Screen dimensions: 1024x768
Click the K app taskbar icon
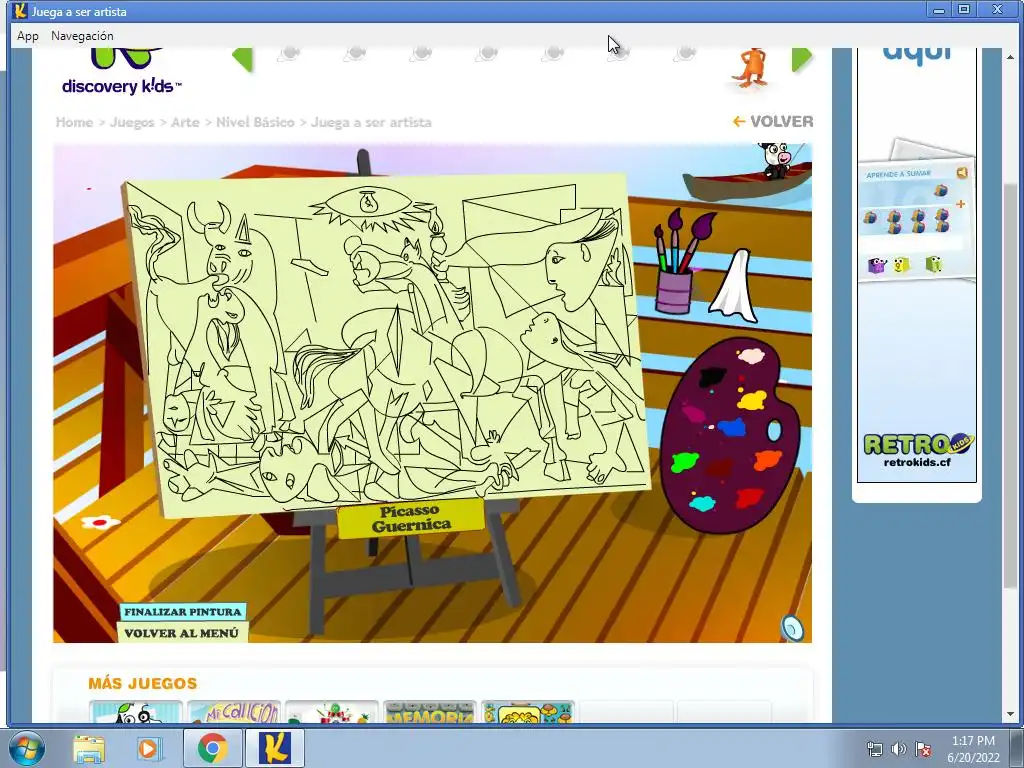pyautogui.click(x=274, y=748)
